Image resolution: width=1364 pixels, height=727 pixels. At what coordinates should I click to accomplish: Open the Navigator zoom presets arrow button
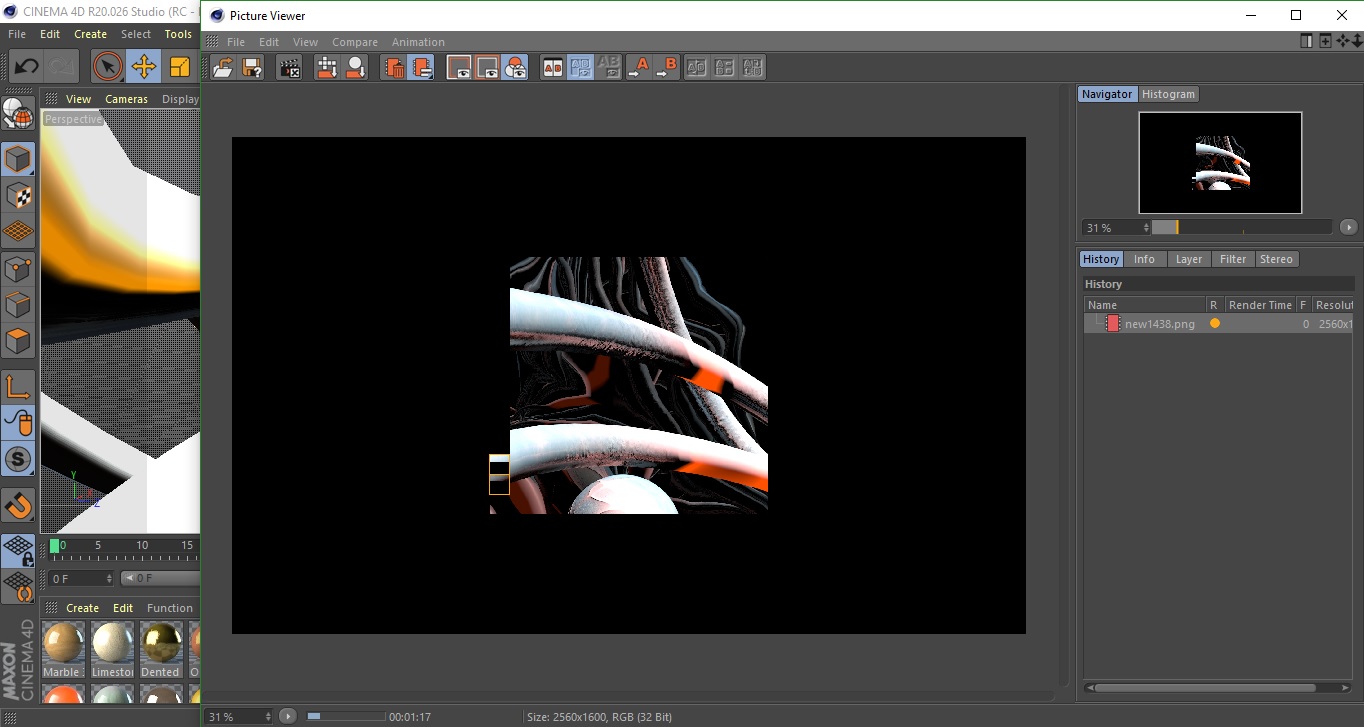click(1348, 228)
